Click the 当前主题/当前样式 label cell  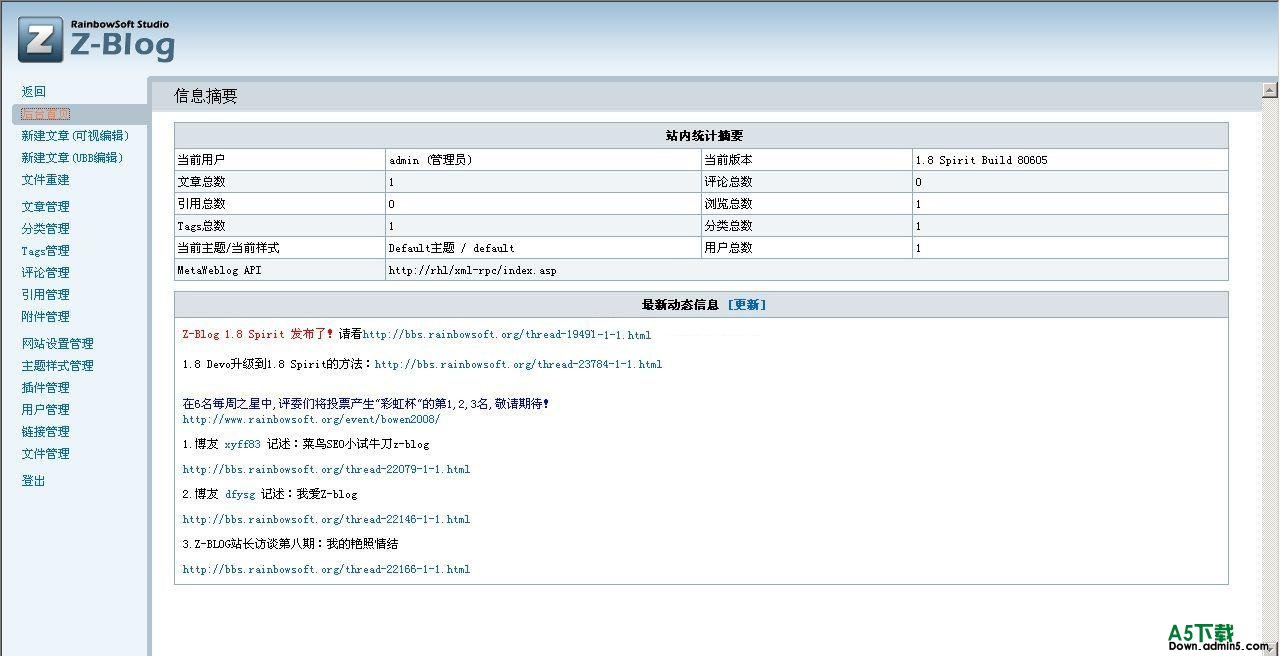280,248
